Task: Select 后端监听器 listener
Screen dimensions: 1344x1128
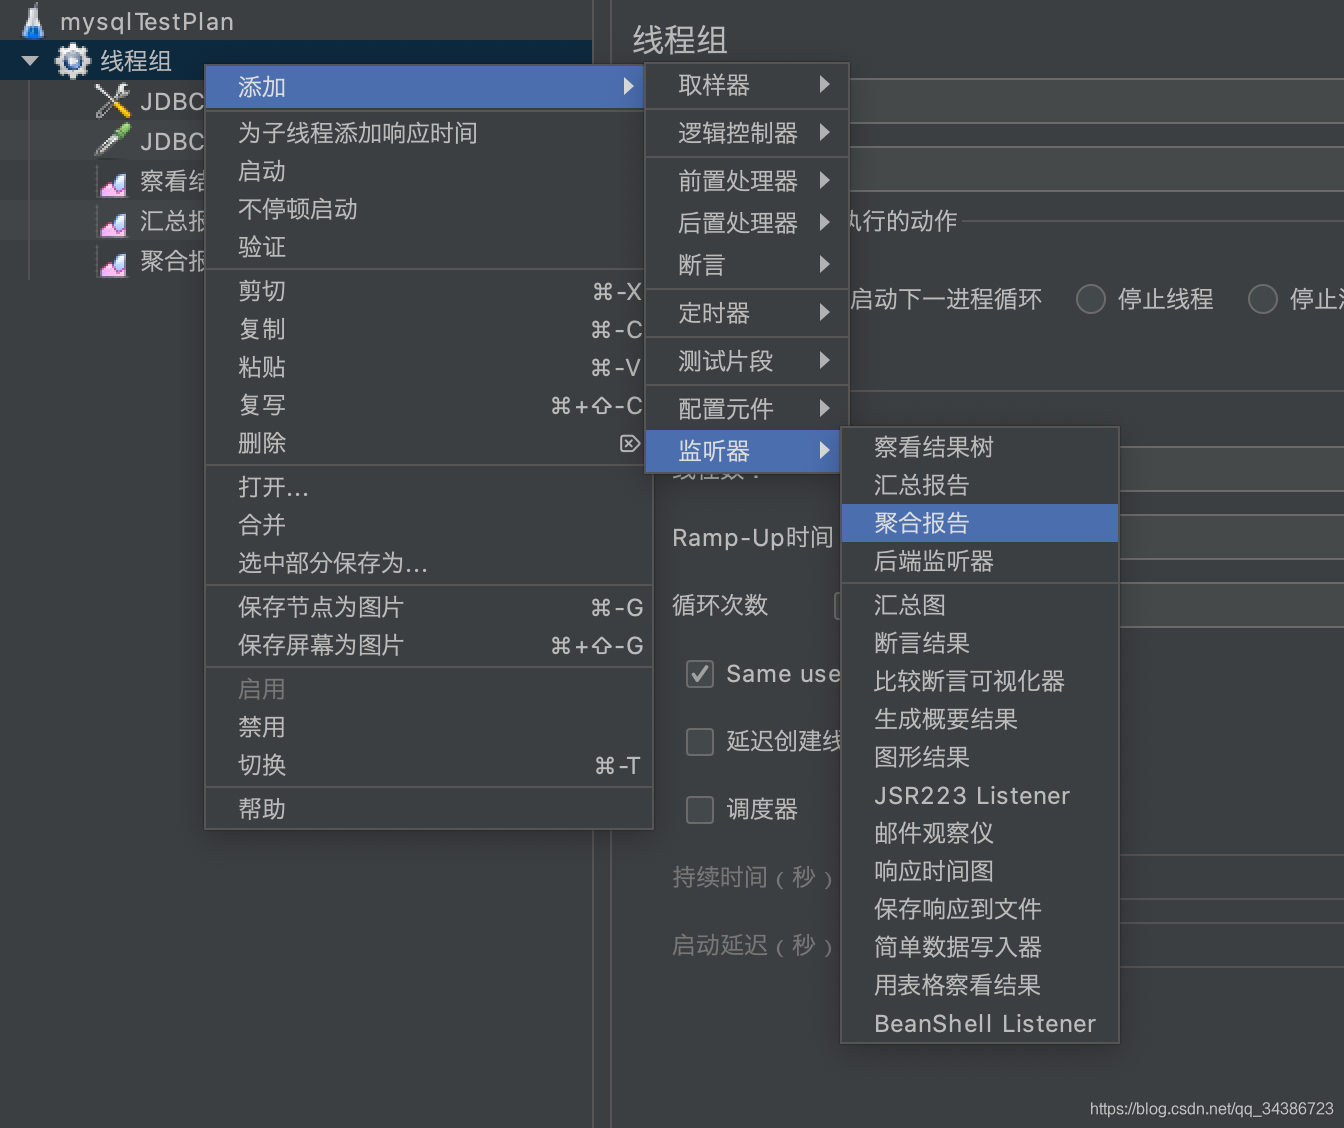Action: tap(980, 561)
